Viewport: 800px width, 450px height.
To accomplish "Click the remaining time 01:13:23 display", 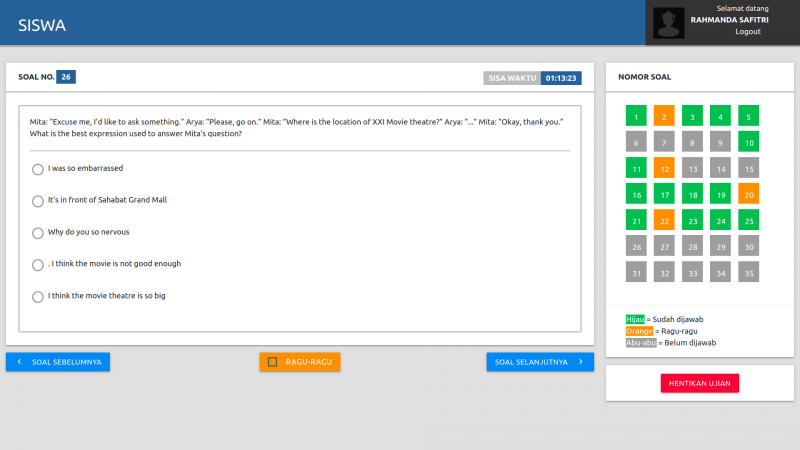I will (x=561, y=78).
